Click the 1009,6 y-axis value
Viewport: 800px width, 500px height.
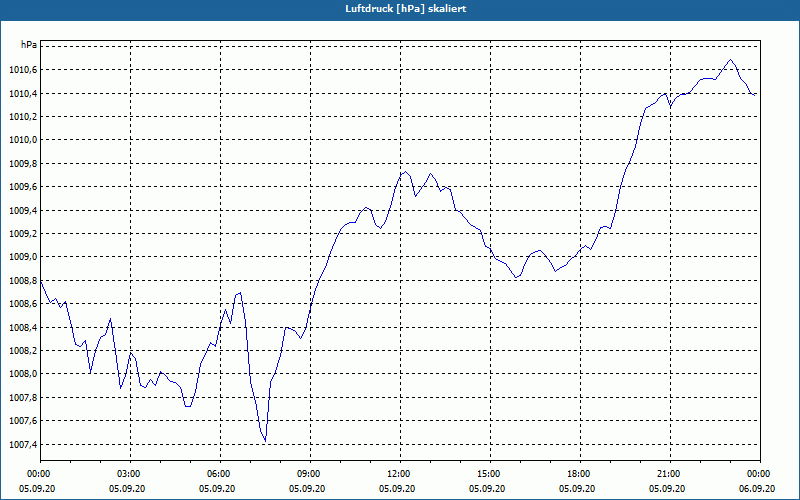point(23,187)
